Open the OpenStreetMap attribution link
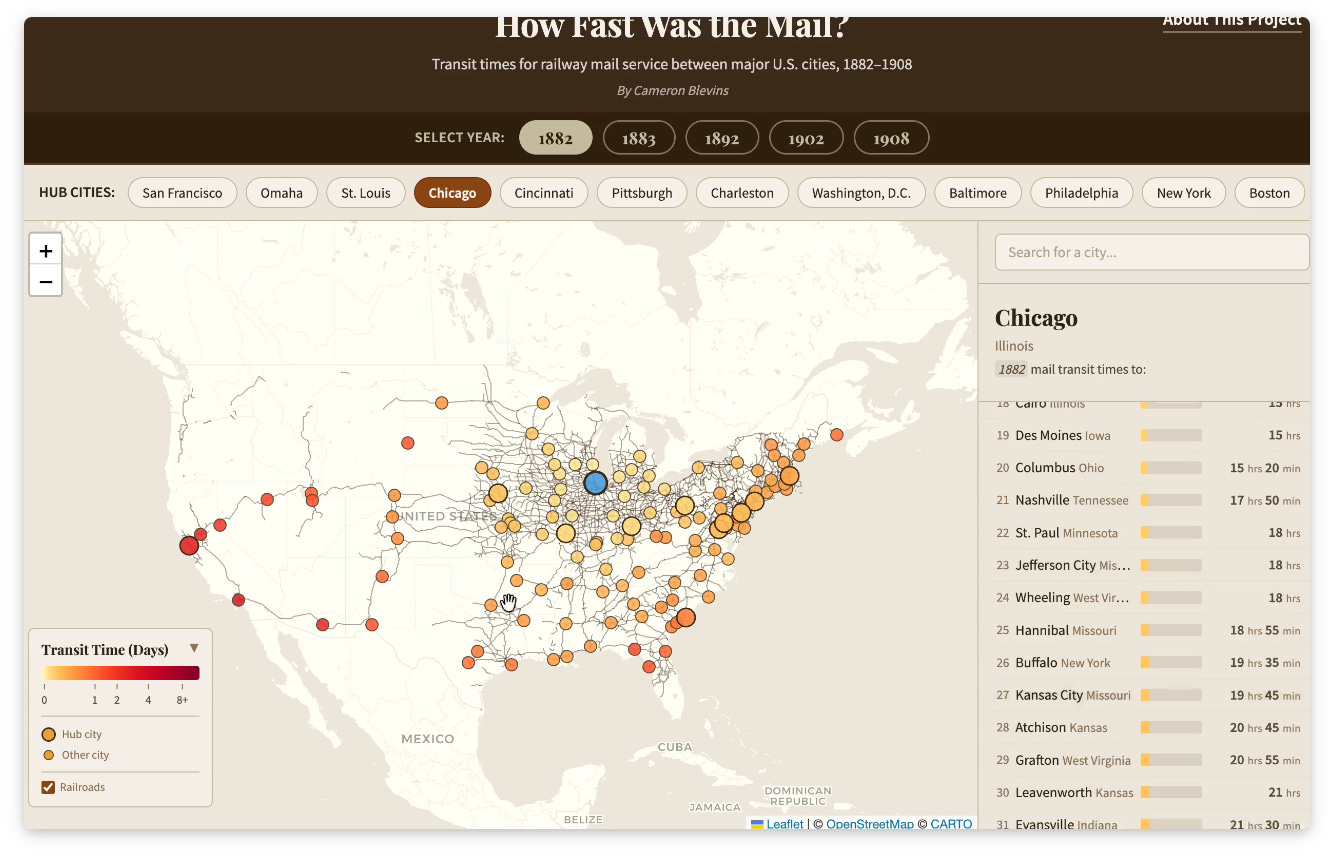1342x856 pixels. click(x=870, y=824)
